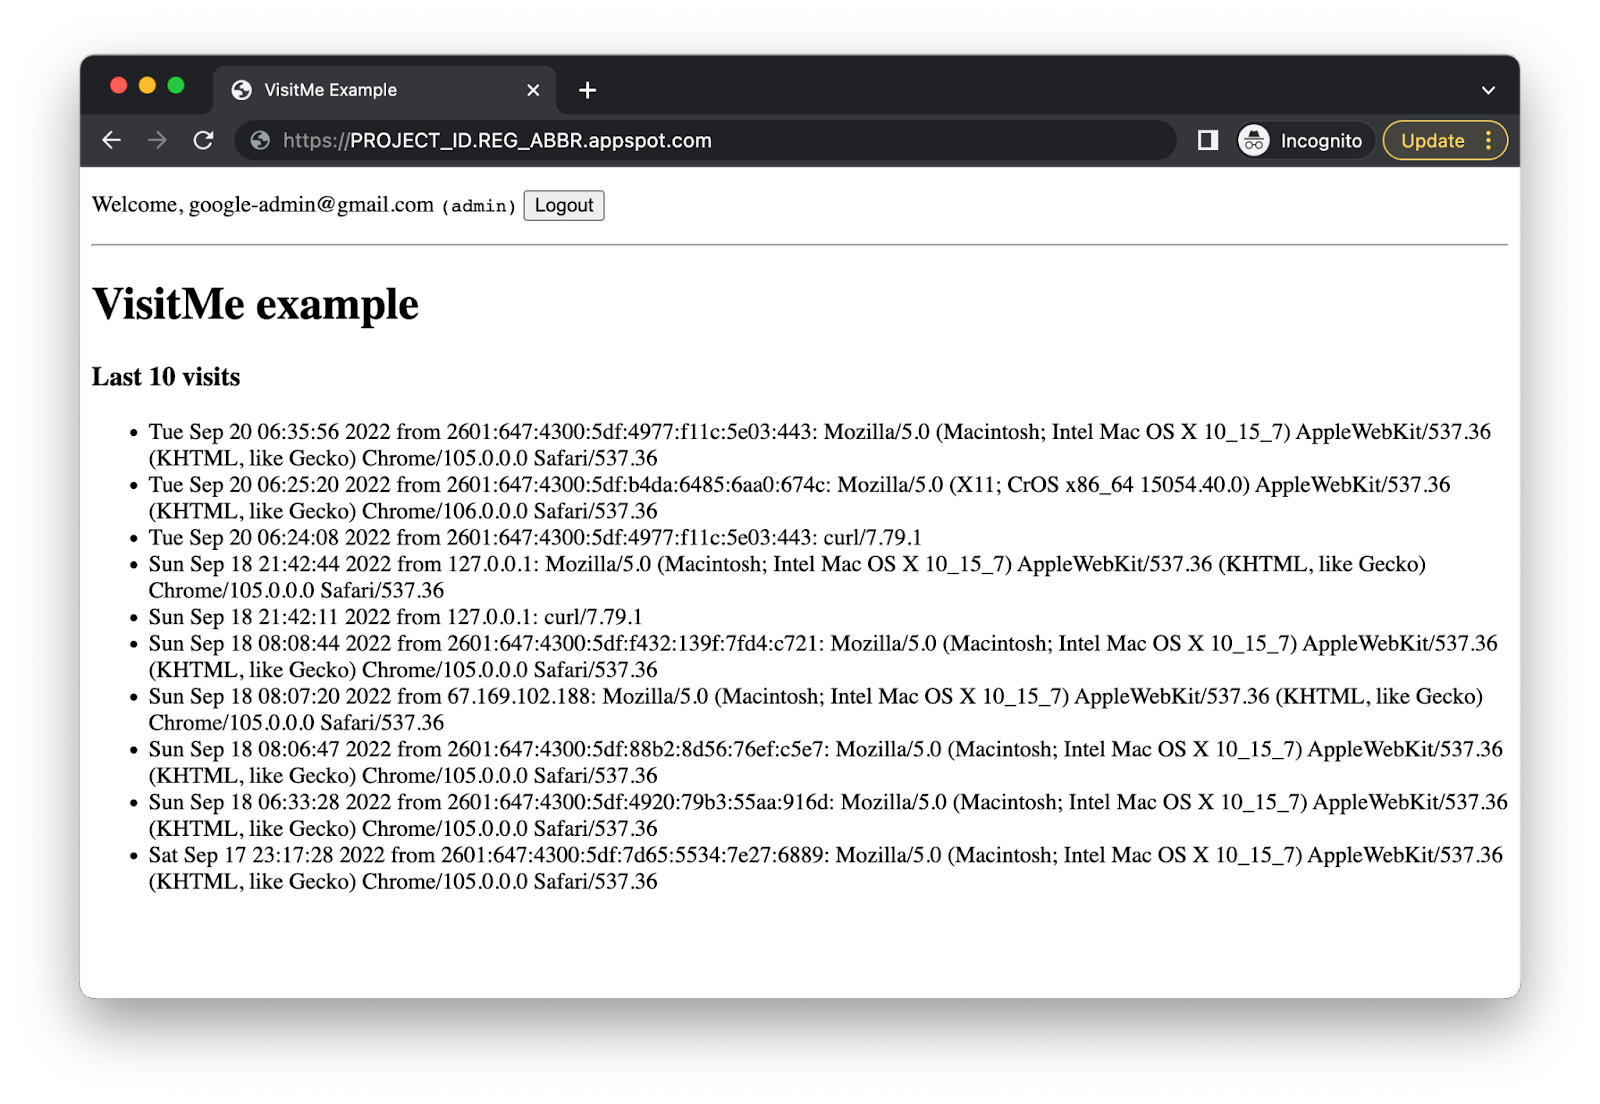The height and width of the screenshot is (1104, 1600).
Task: Click the Incognito profile icon
Action: [1254, 141]
